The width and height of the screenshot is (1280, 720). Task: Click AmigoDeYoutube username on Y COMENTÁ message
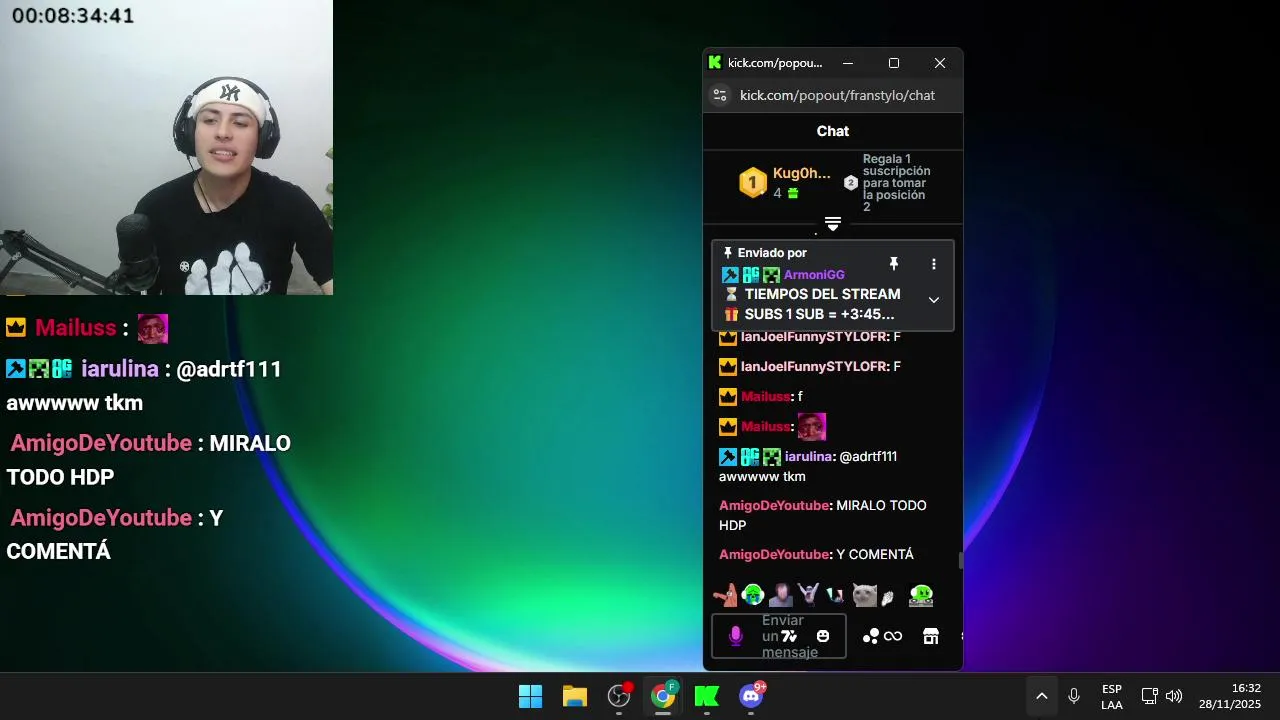click(774, 554)
